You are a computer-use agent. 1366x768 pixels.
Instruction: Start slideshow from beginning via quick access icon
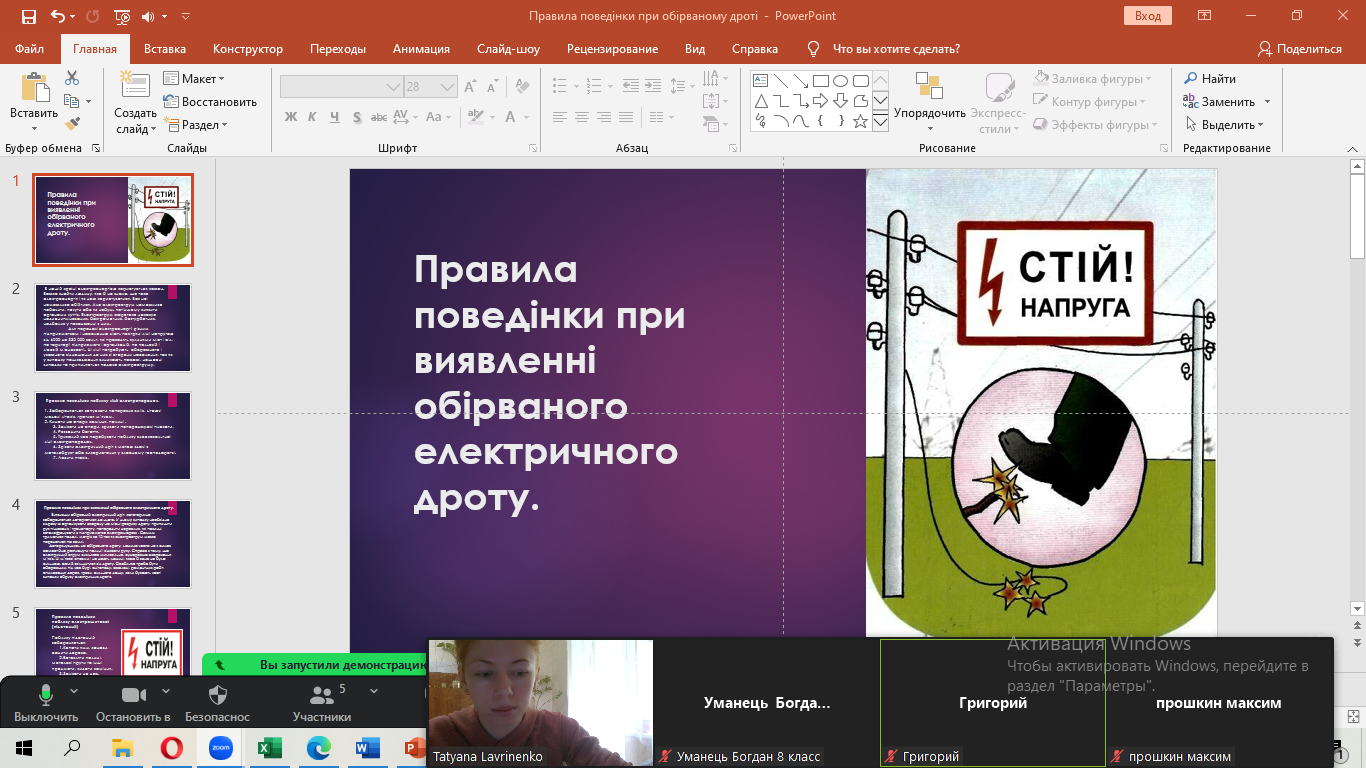click(x=122, y=16)
